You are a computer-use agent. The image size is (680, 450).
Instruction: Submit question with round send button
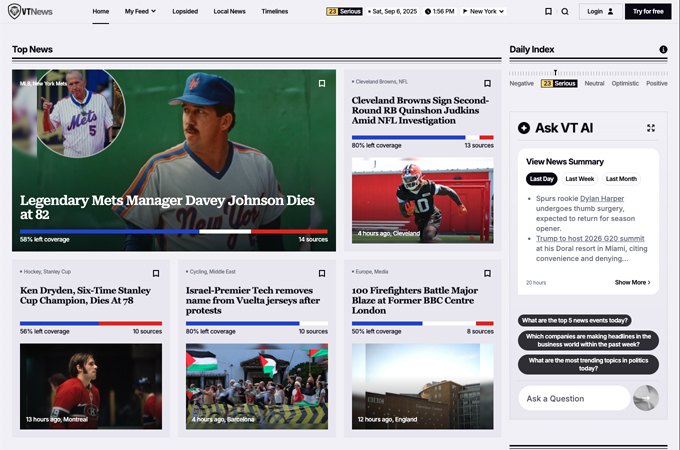[646, 398]
